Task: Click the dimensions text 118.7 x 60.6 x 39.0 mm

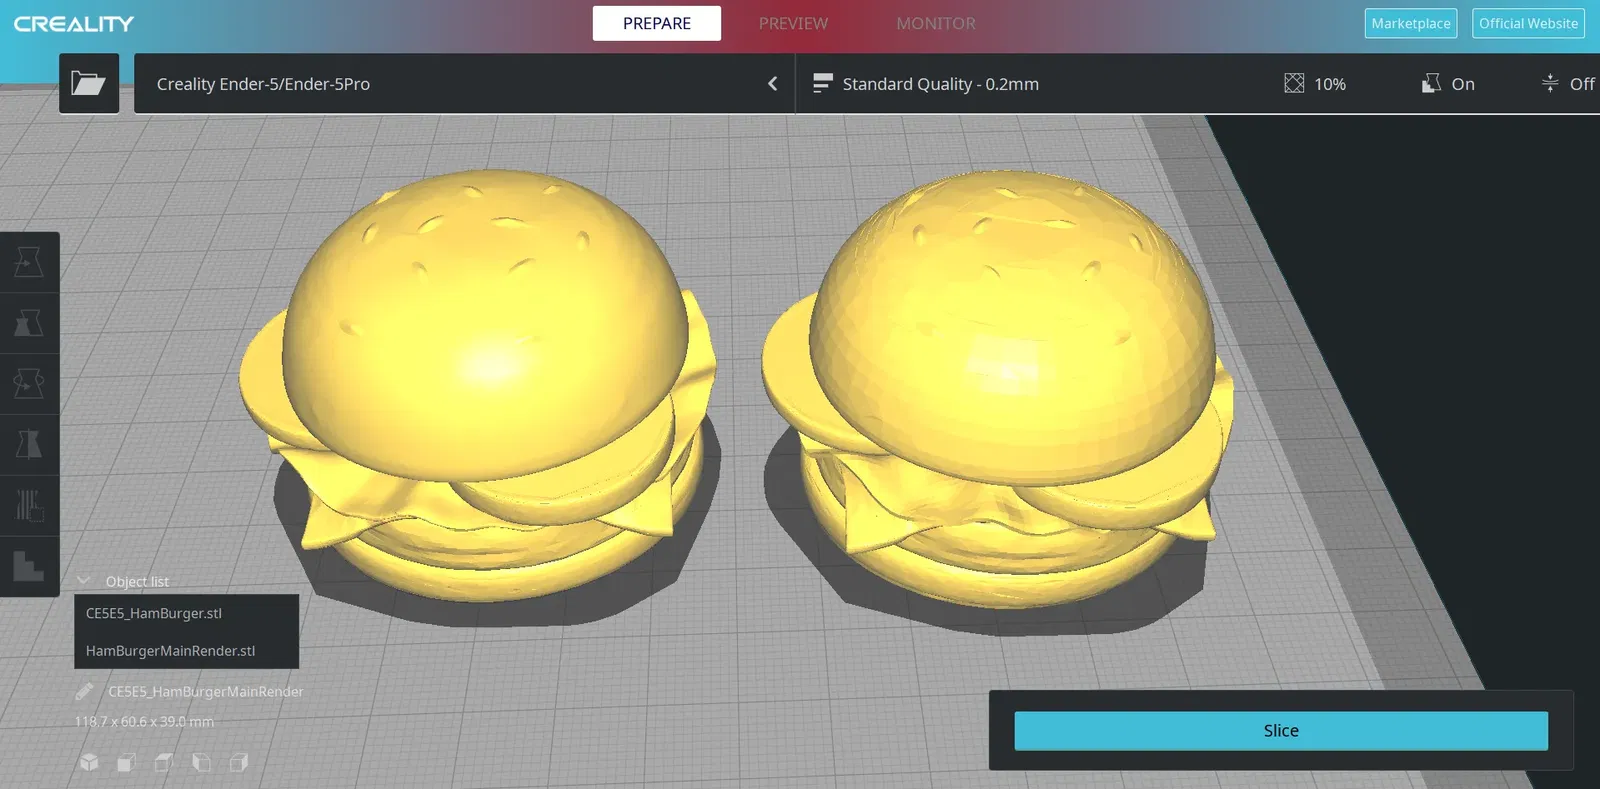Action: [x=144, y=721]
